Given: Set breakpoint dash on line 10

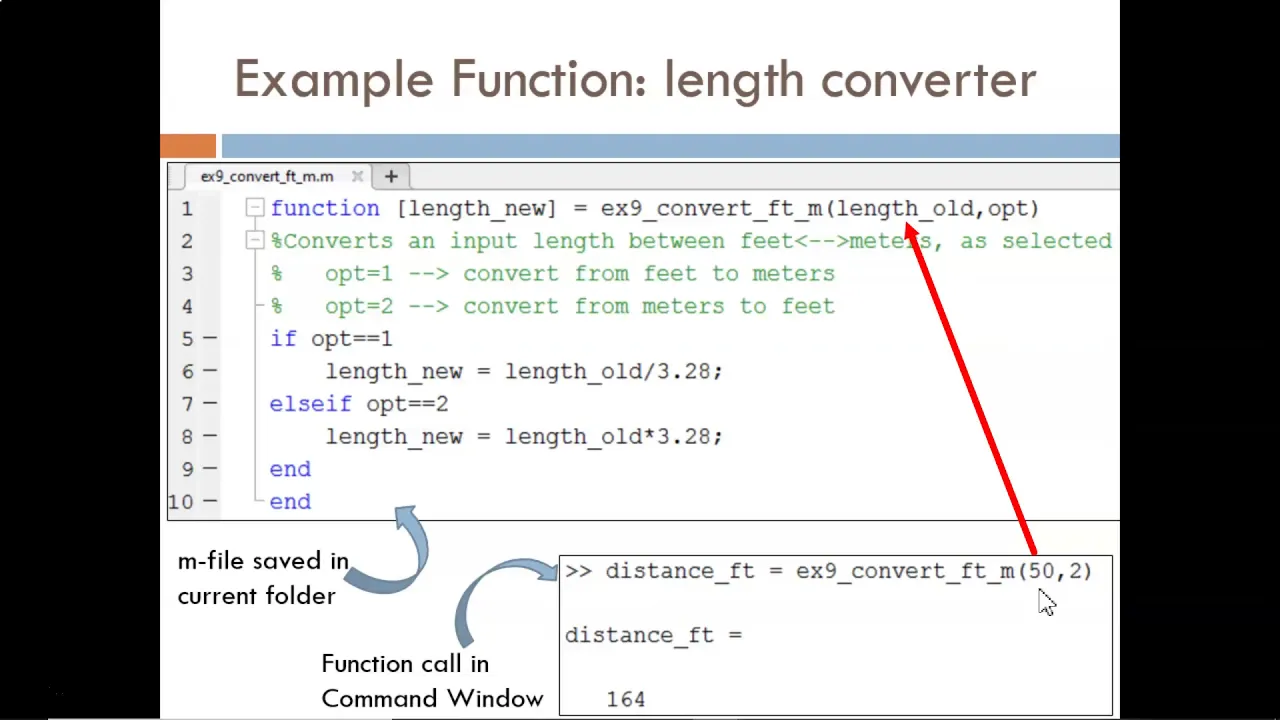Looking at the screenshot, I should click(x=209, y=501).
